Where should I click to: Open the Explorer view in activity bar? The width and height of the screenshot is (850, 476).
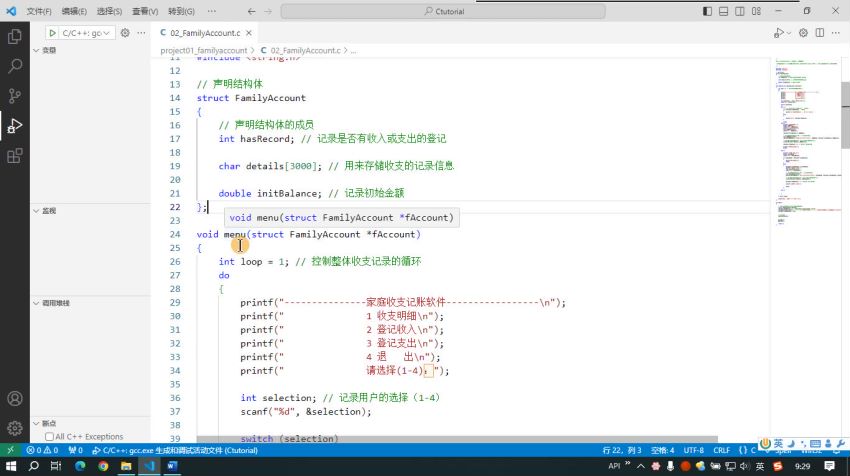(x=15, y=36)
